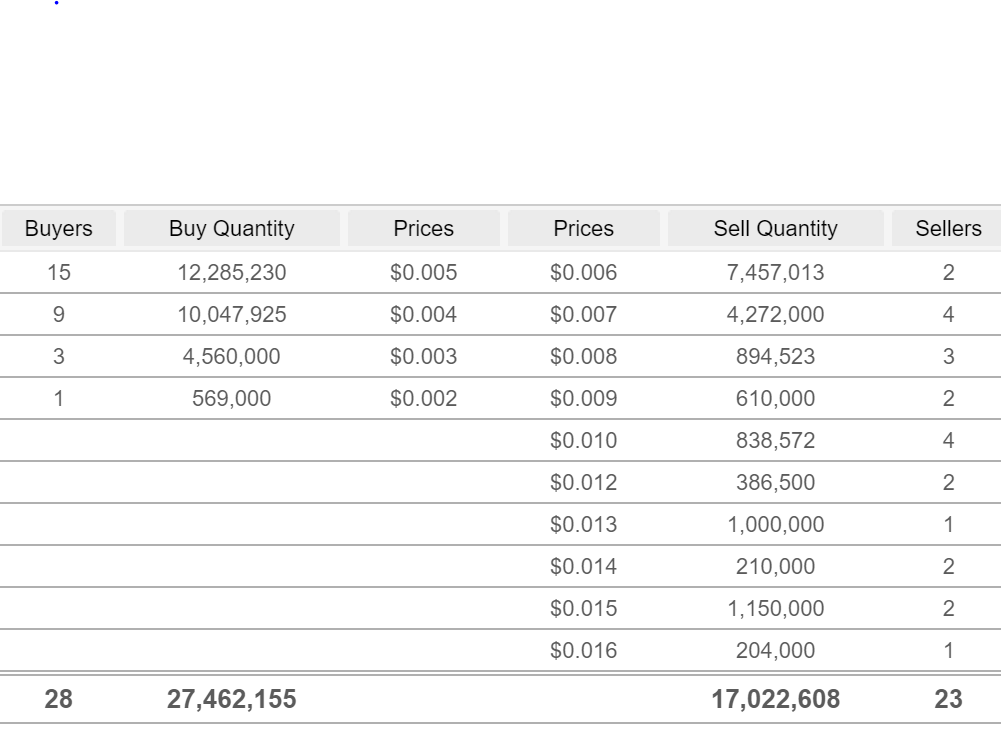Click the buy-side Prices column header
The height and width of the screenshot is (735, 1001).
[x=424, y=229]
